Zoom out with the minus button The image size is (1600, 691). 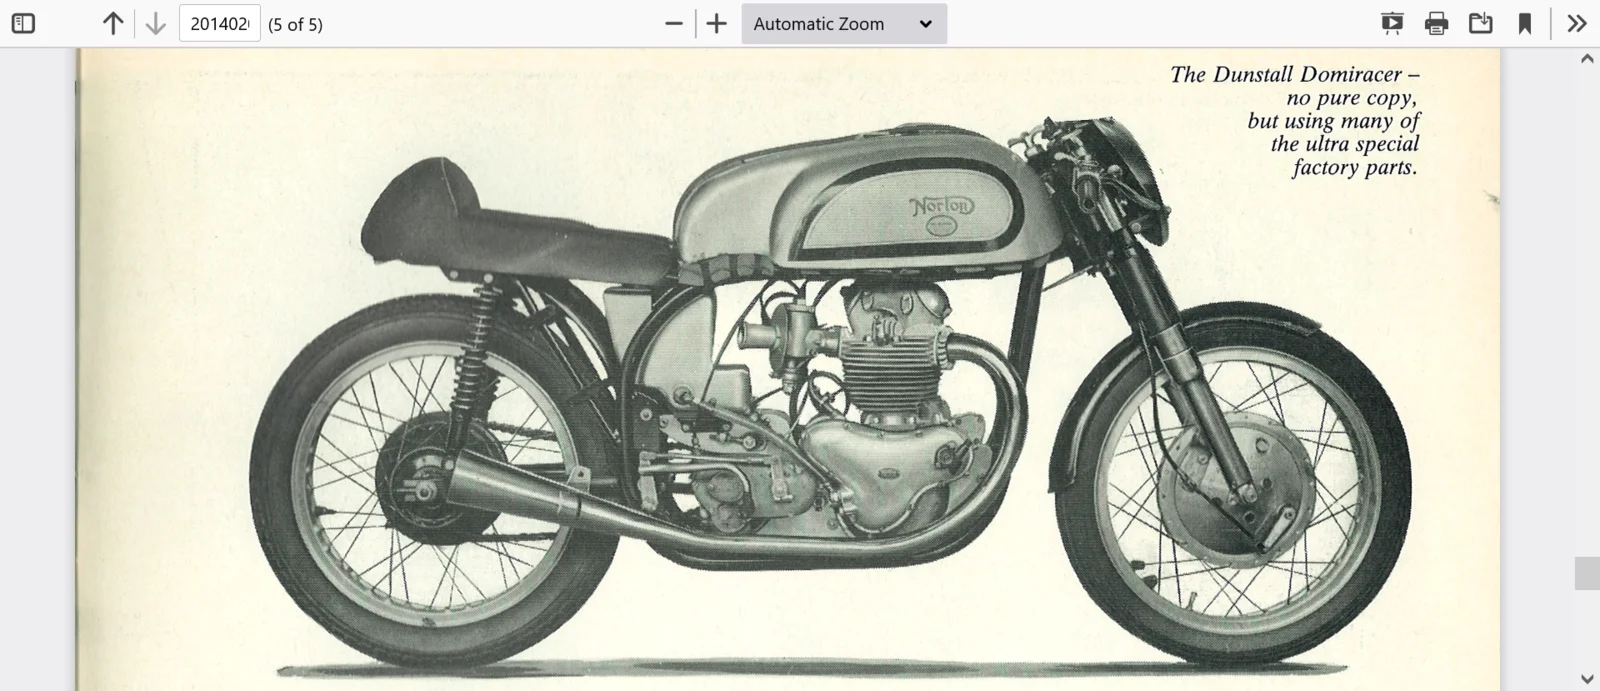coord(674,23)
